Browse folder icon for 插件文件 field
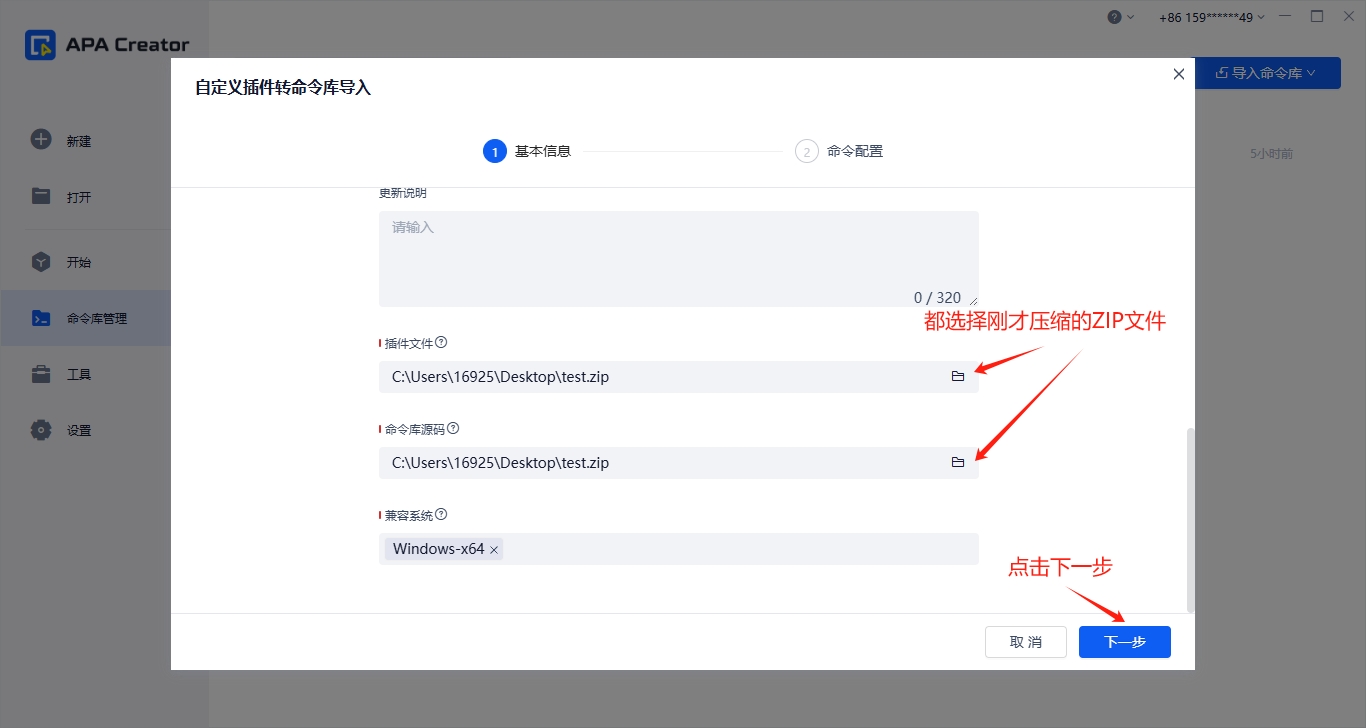This screenshot has height=728, width=1366. 958,377
